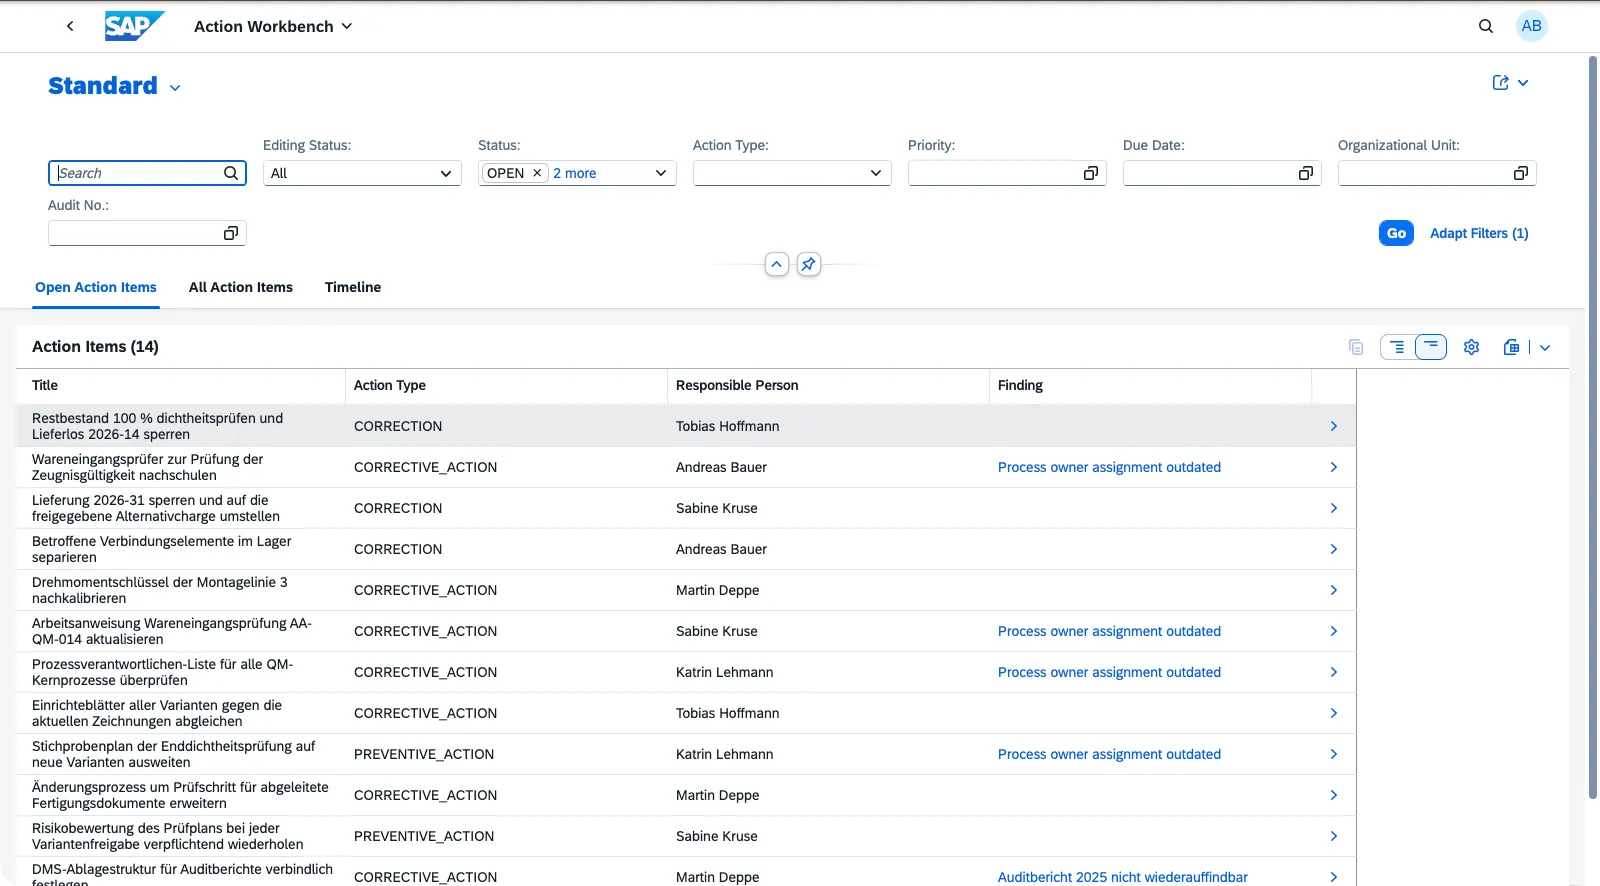
Task: Open finding link in Wareneingangsprüfer row
Action: tap(1109, 467)
